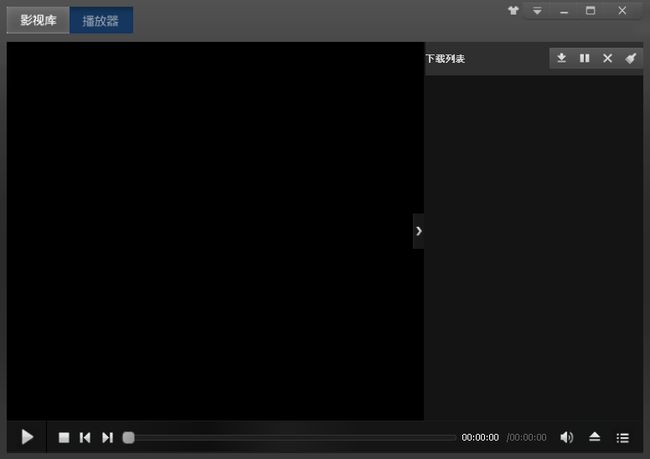Toggle the playlist icon
650x459 pixels.
coord(623,437)
